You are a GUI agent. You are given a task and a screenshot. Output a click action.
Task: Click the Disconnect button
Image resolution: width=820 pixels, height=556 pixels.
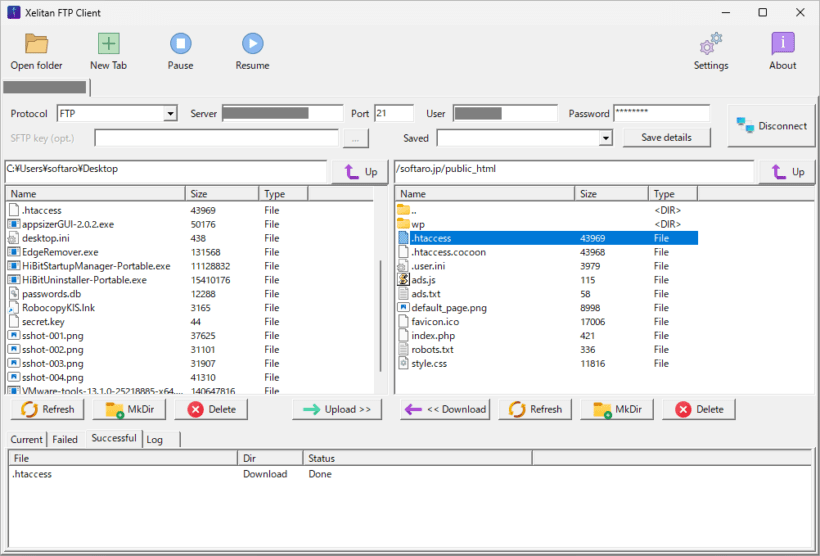pyautogui.click(x=771, y=126)
